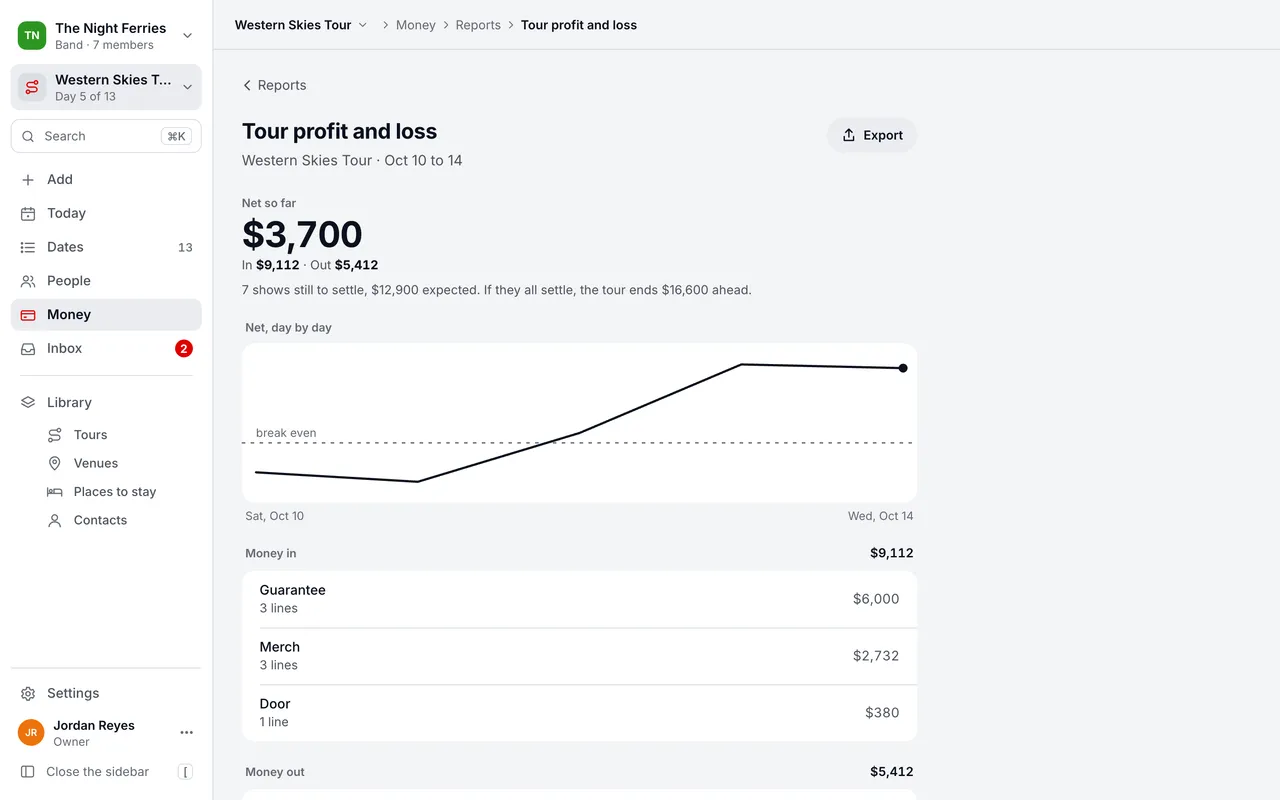Viewport: 1280px width, 800px height.
Task: Click the net total $3,700
Action: tap(302, 234)
